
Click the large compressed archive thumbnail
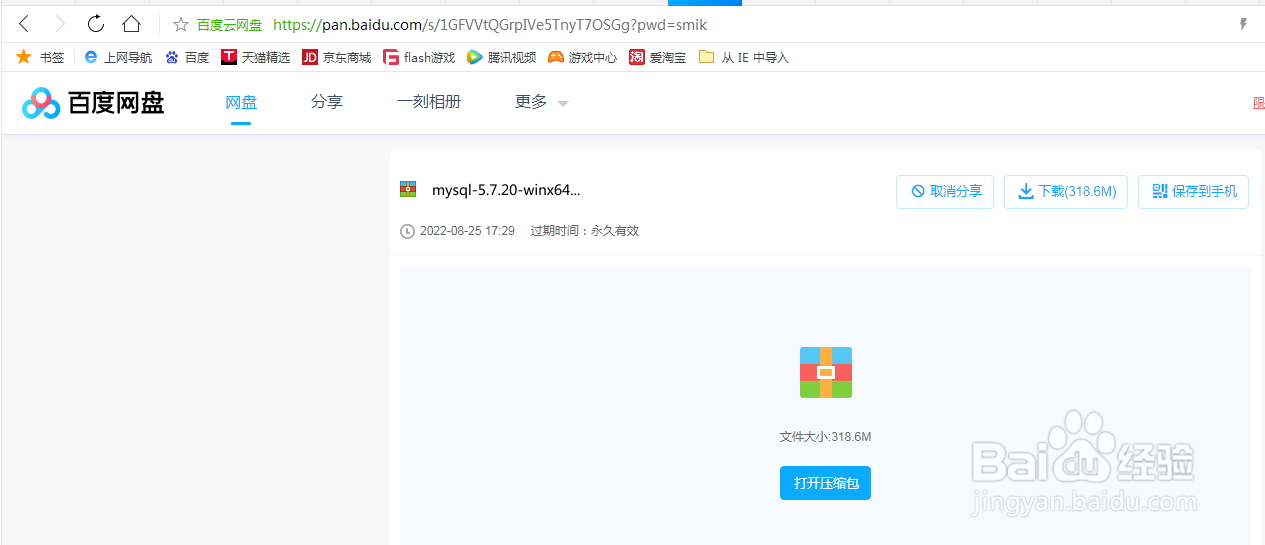(x=826, y=372)
